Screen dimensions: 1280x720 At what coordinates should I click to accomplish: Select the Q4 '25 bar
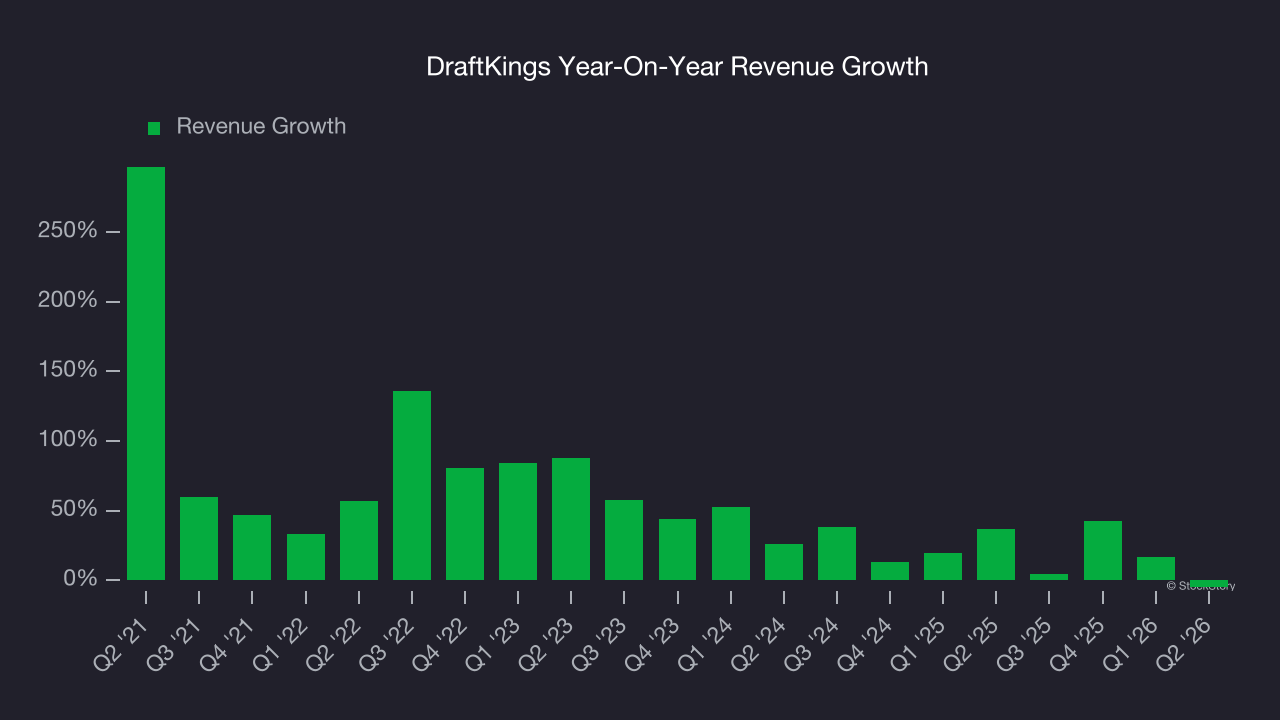point(1103,550)
